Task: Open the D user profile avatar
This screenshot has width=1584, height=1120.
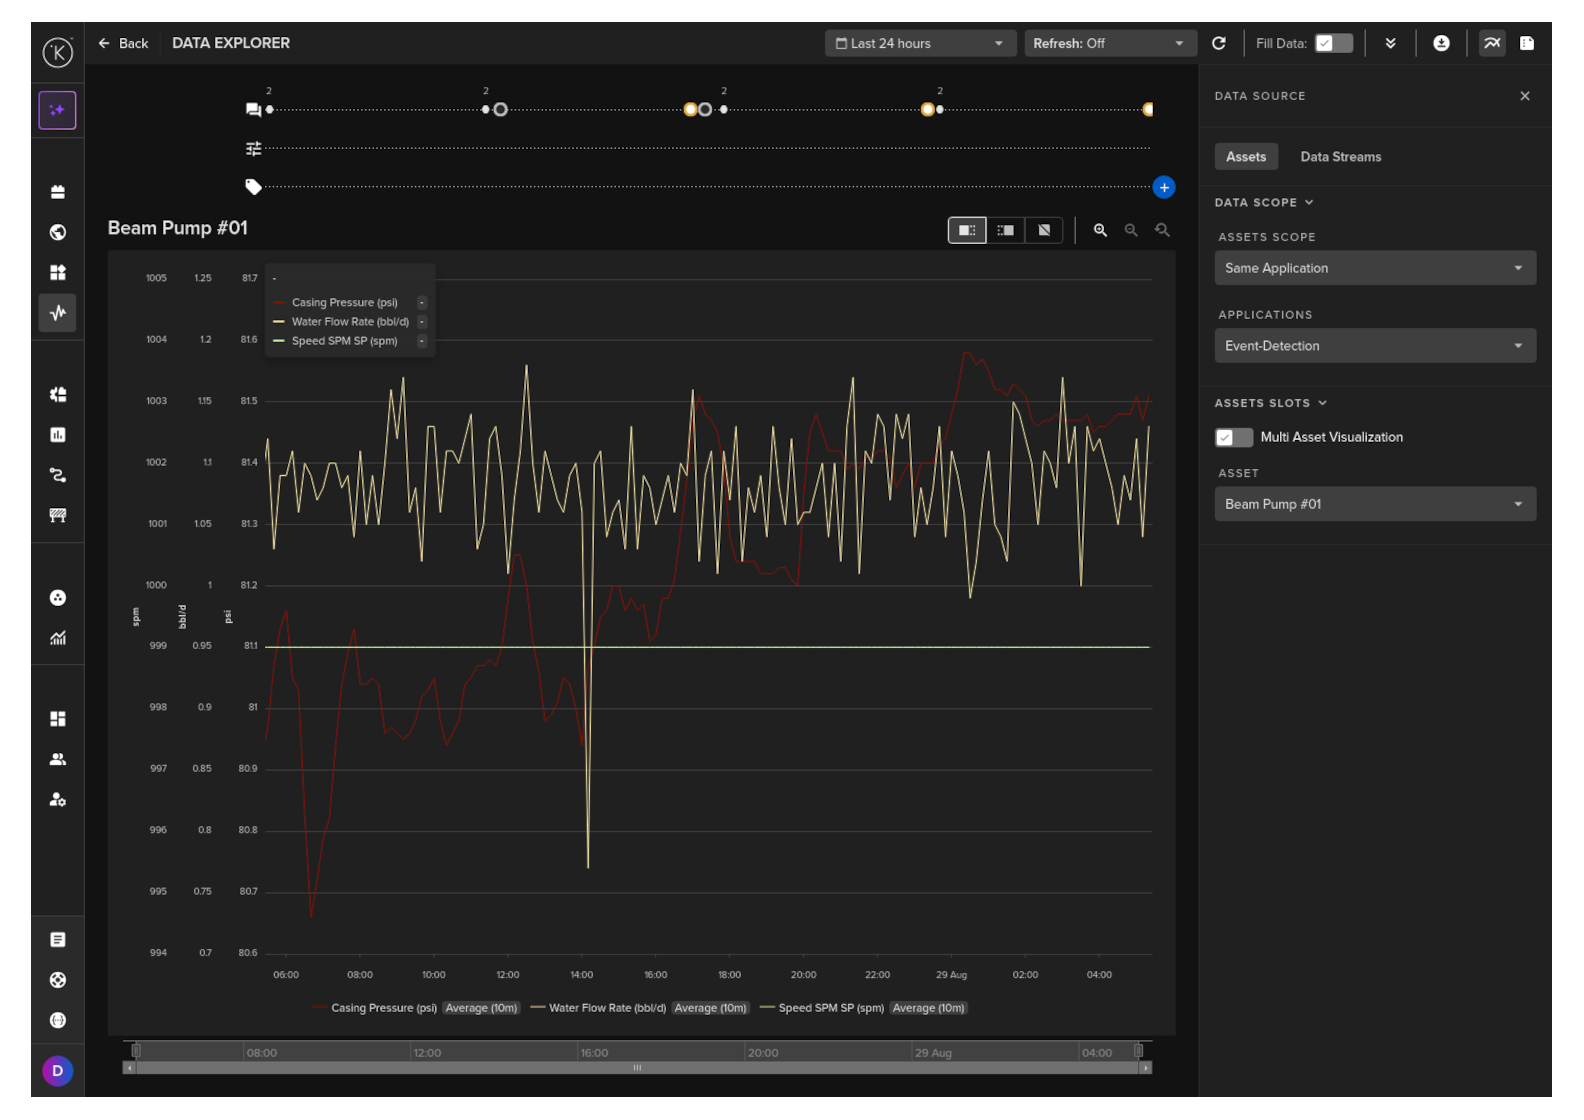Action: pyautogui.click(x=58, y=1071)
